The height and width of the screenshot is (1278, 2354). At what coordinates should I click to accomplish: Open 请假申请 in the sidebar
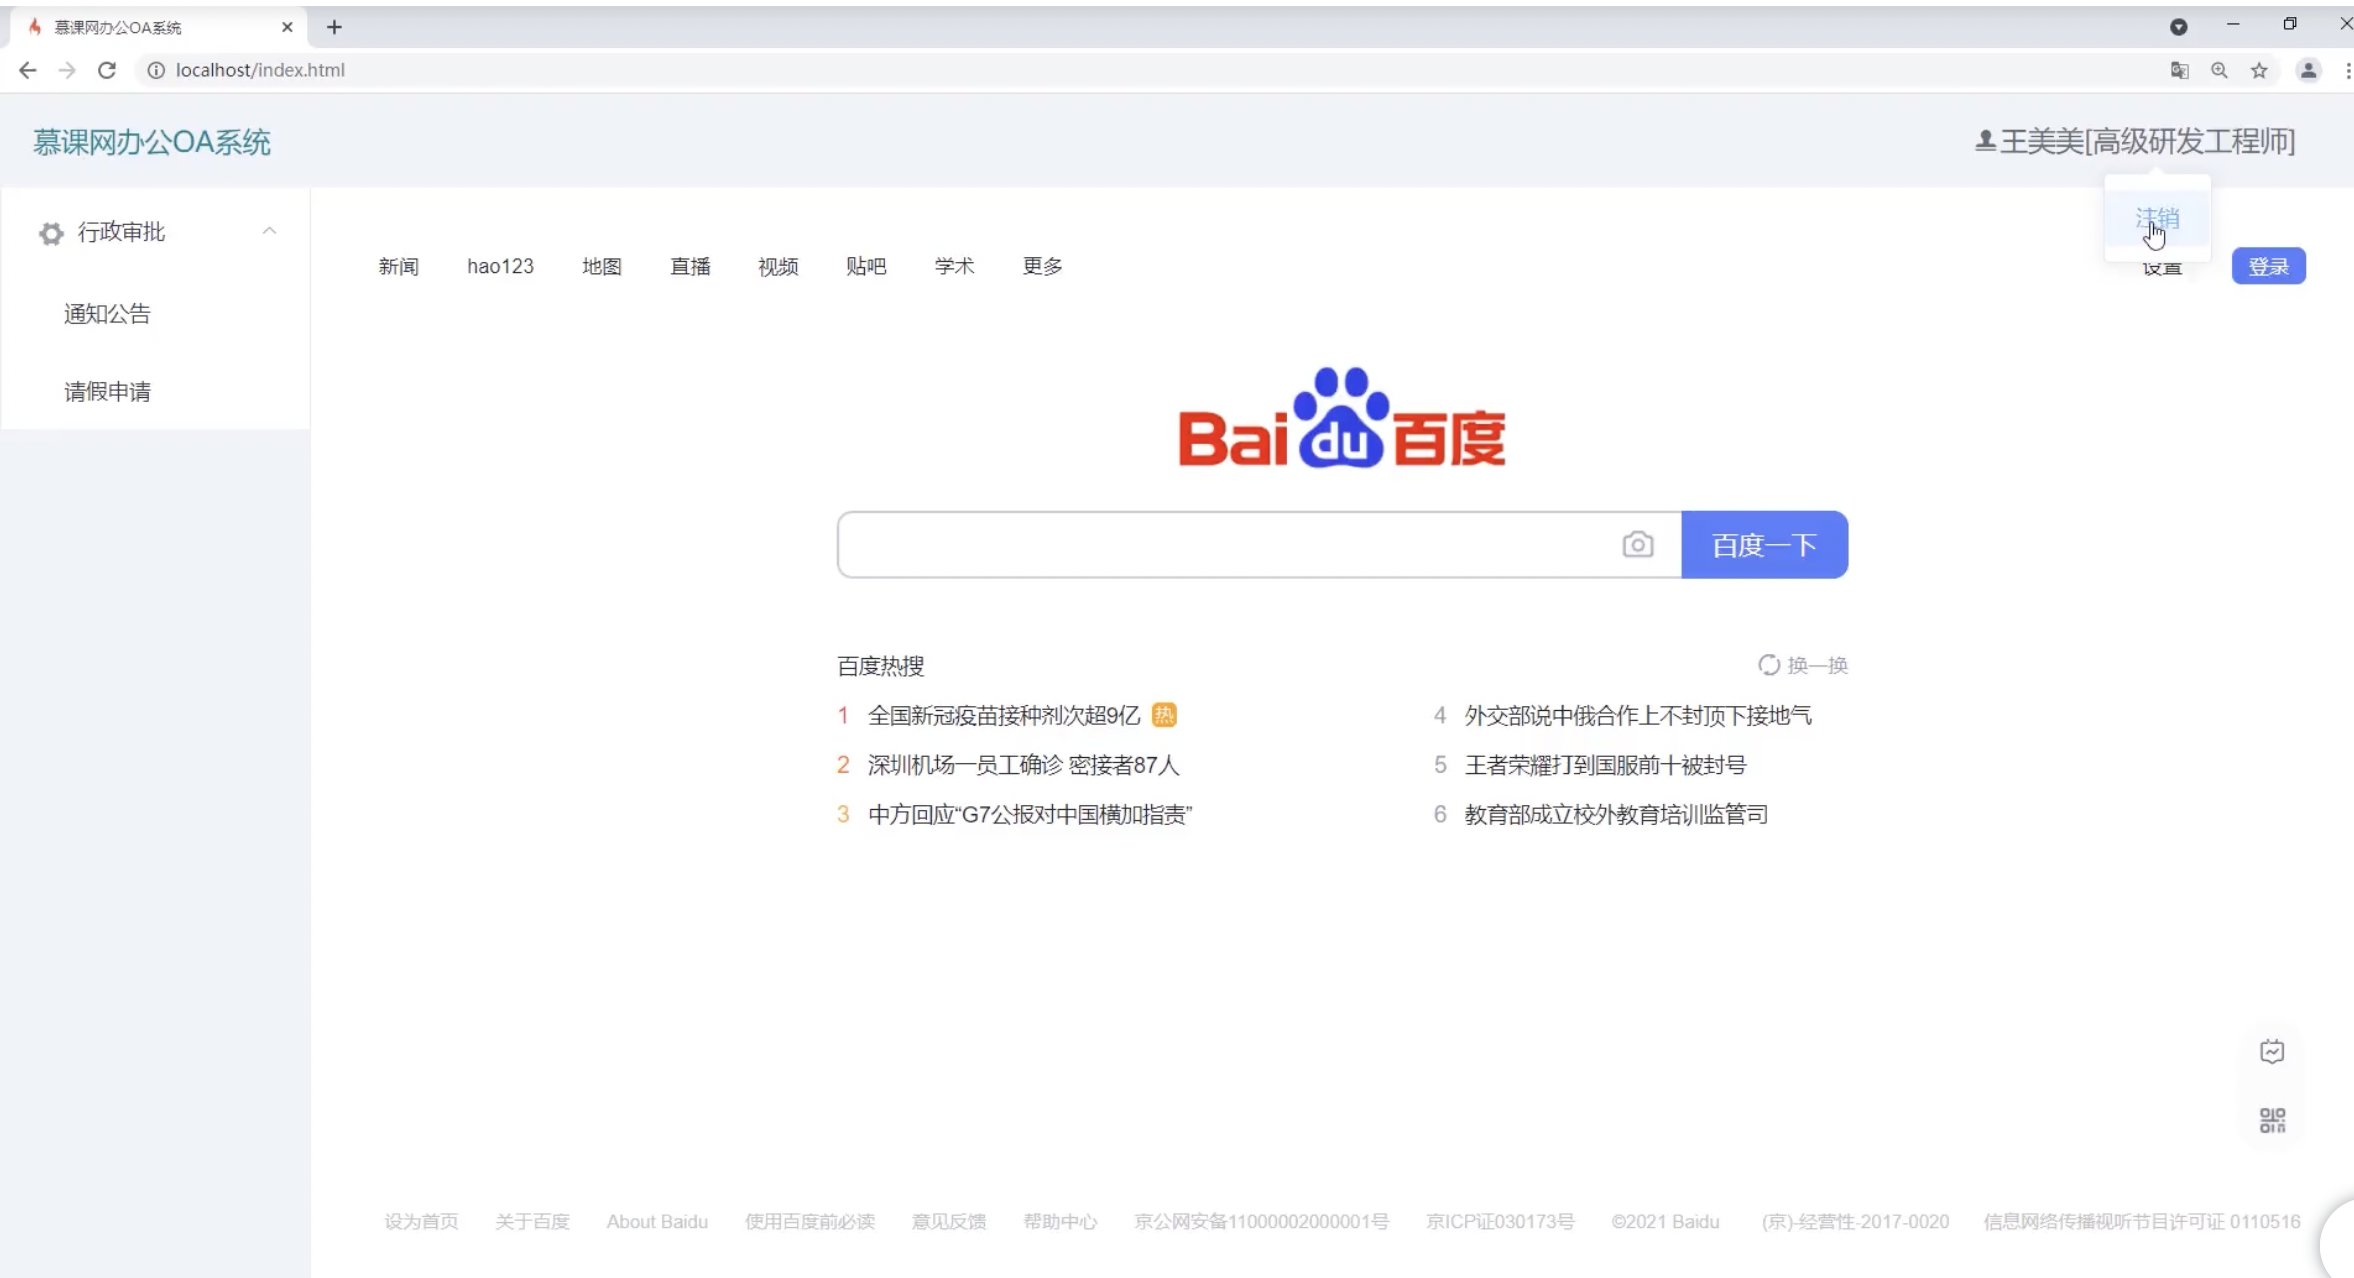107,392
